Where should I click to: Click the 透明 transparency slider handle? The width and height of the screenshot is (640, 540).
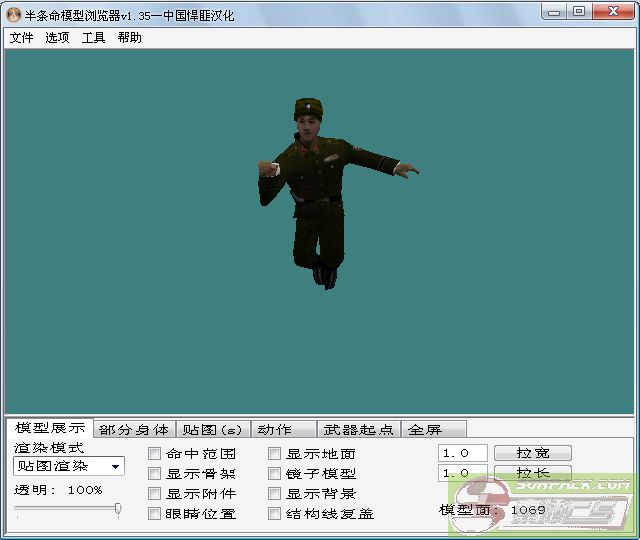pos(118,509)
